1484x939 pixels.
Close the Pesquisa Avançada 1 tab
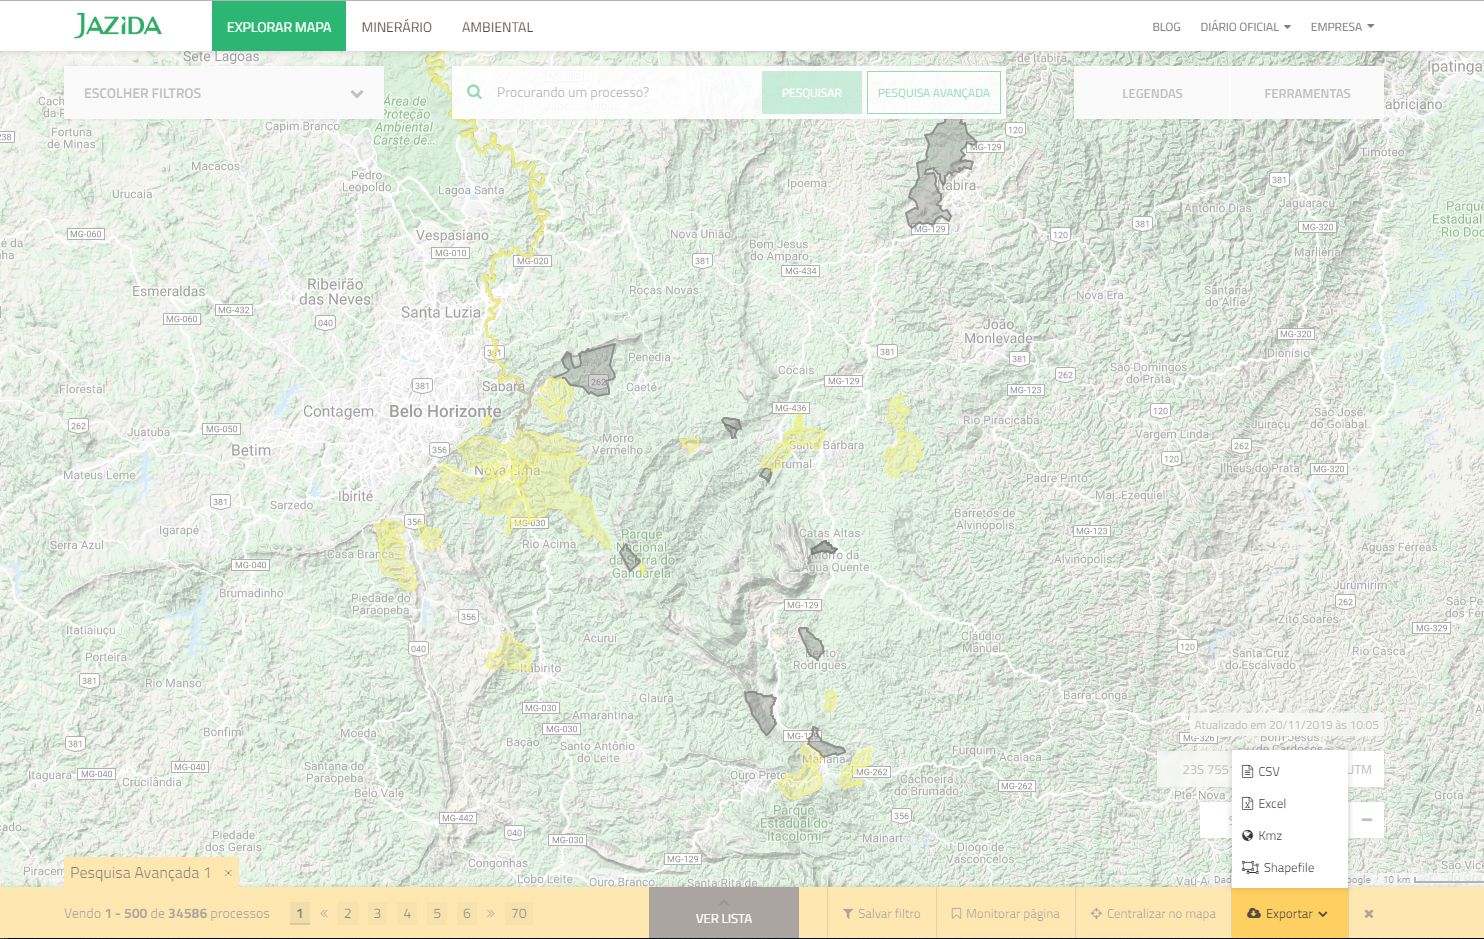point(228,873)
